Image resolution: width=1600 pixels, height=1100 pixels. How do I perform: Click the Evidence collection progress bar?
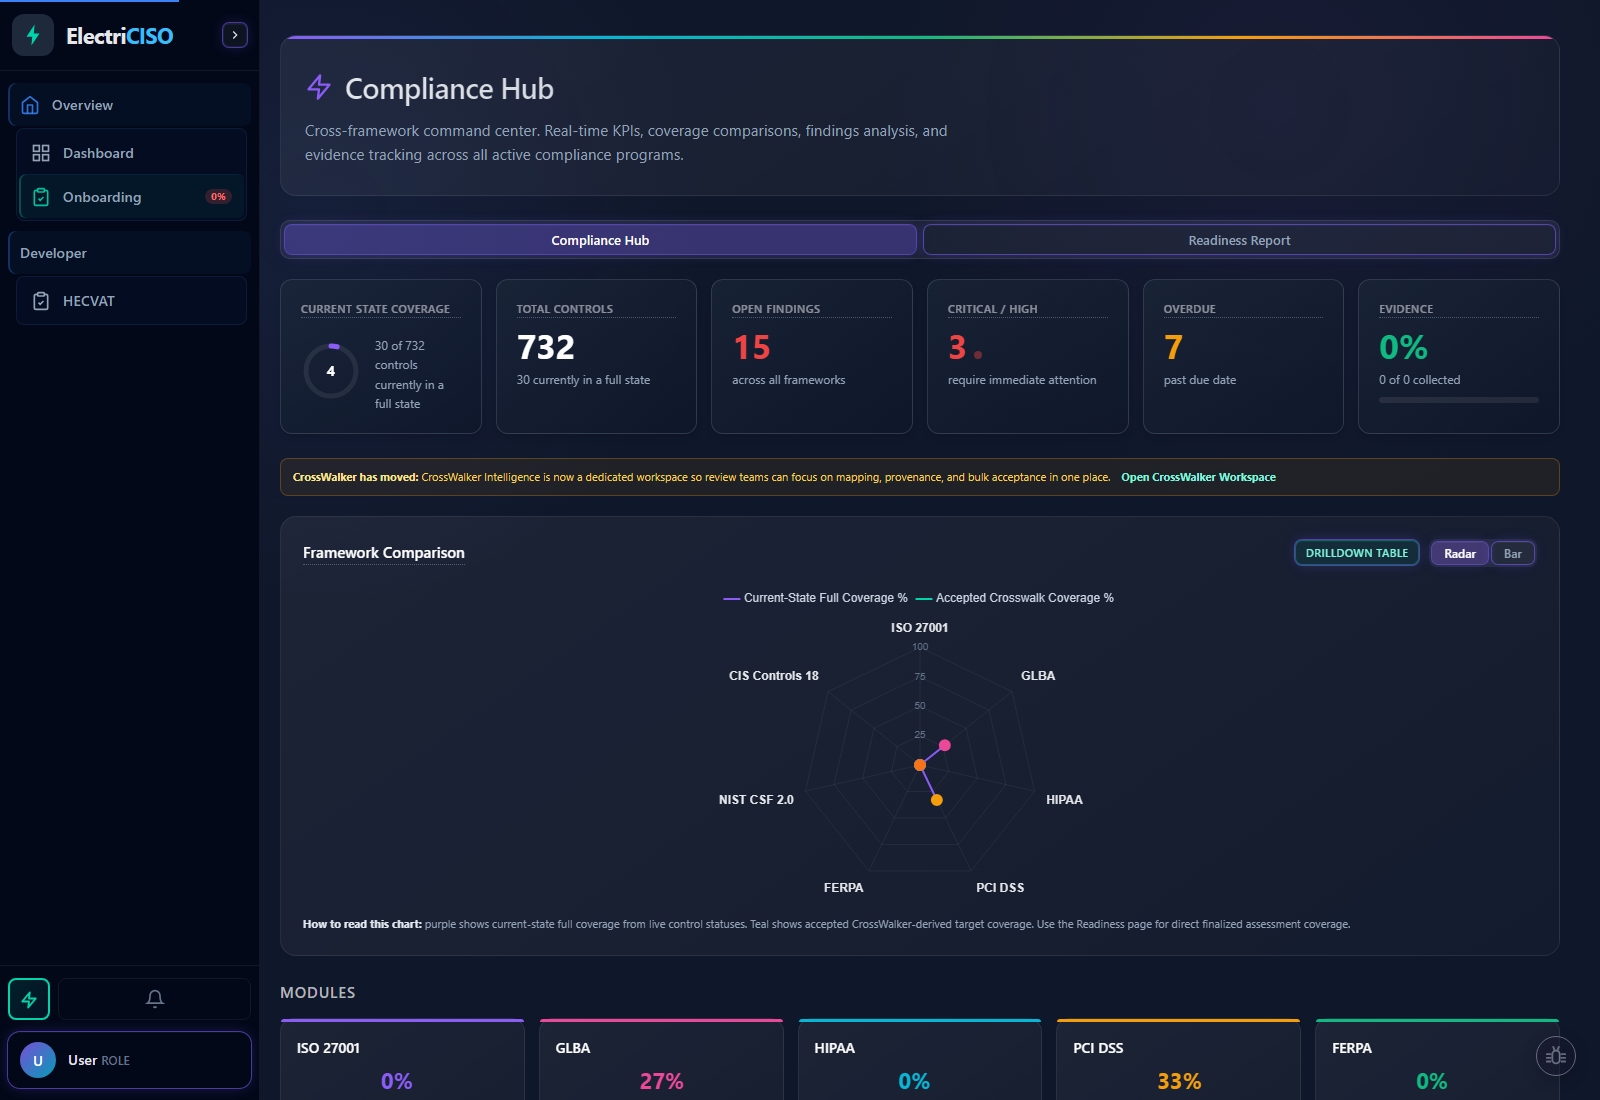1458,400
